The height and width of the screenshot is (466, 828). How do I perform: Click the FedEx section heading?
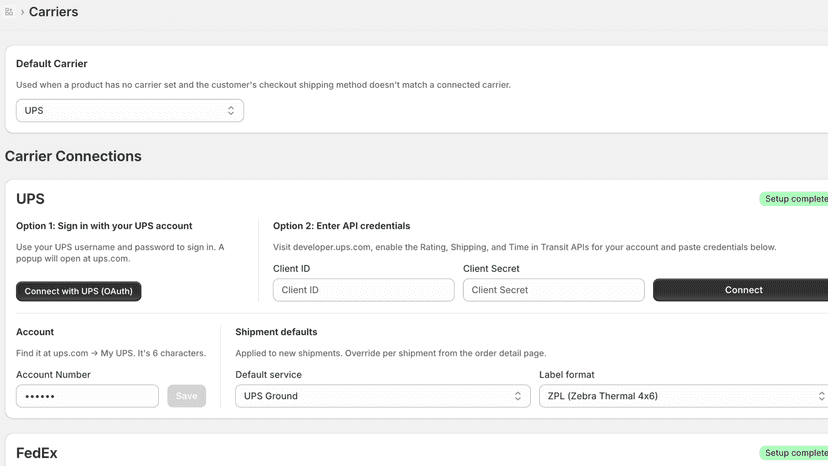tap(36, 453)
